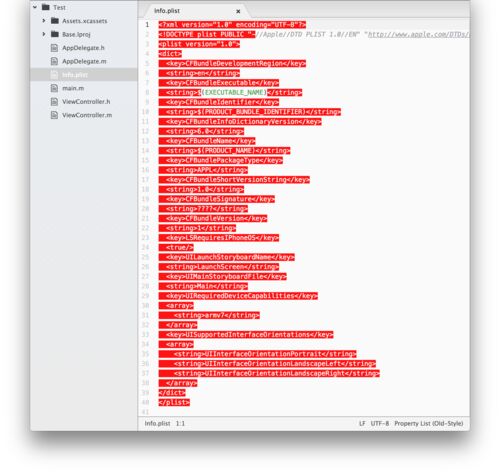The image size is (500, 474).
Task: Click the UISupportedInterfaceOrientations key line
Action: tap(246, 334)
